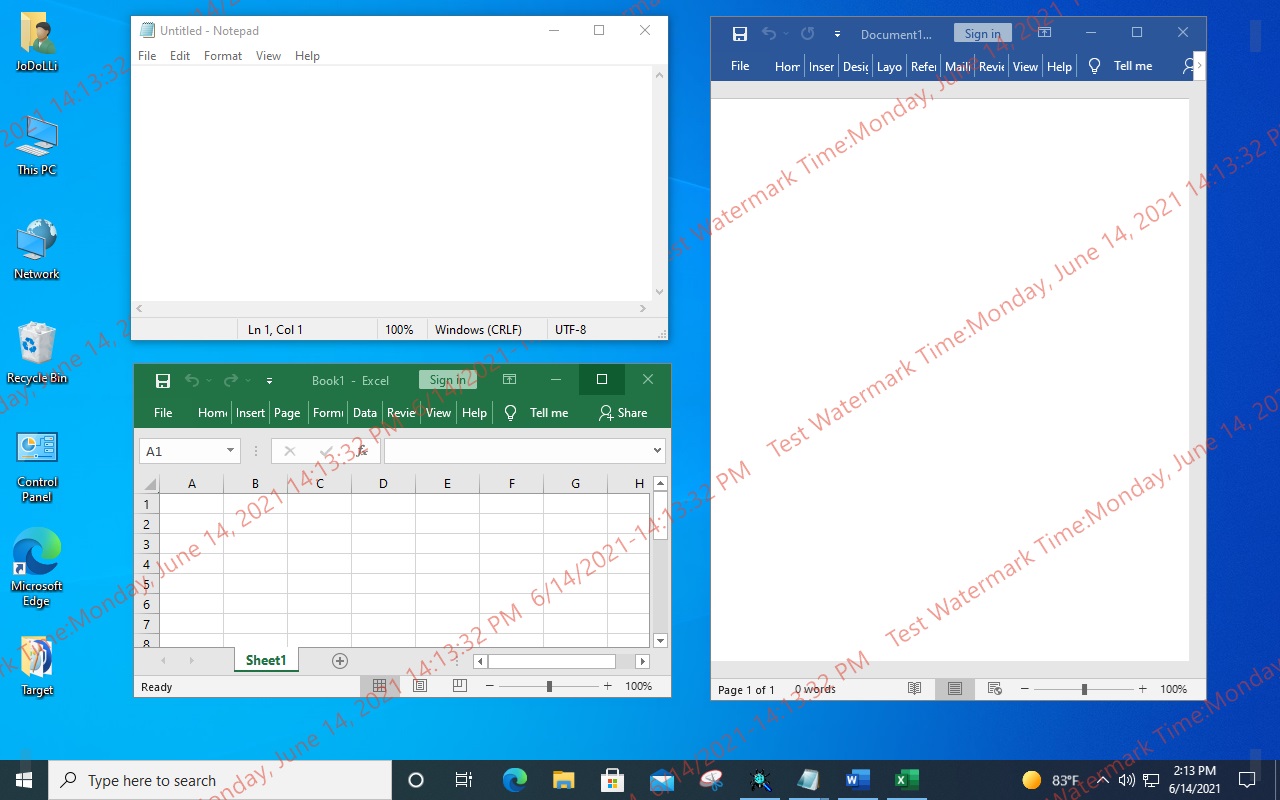This screenshot has height=800, width=1280.
Task: Open Microsoft Edge from the taskbar
Action: pyautogui.click(x=514, y=779)
